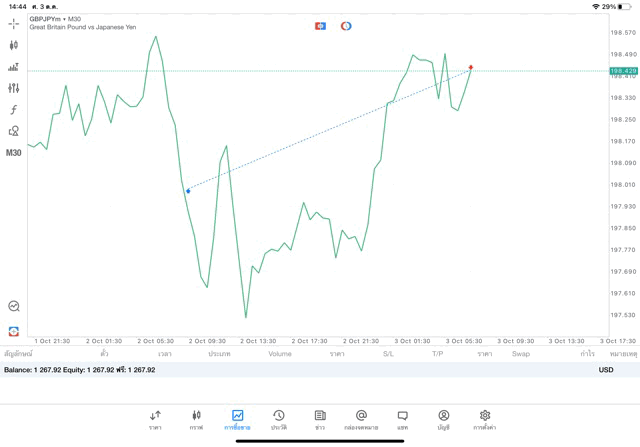Tap the red-blue icon at bottom left
Image resolution: width=640 pixels, height=447 pixels.
tap(13, 330)
